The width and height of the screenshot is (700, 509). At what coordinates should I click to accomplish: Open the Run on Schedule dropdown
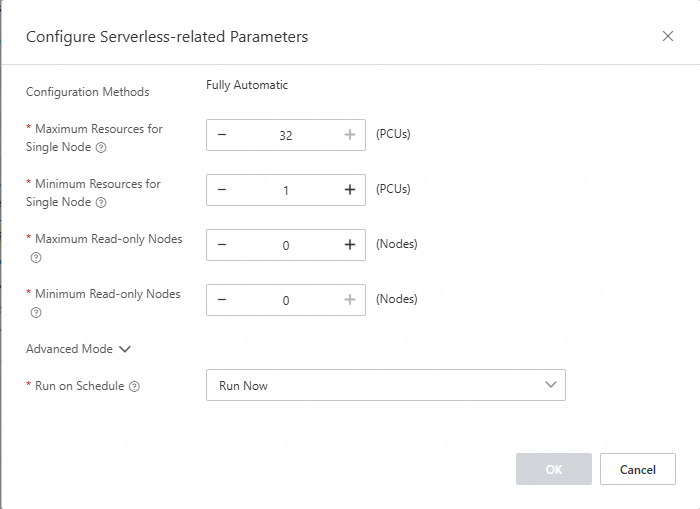click(385, 385)
